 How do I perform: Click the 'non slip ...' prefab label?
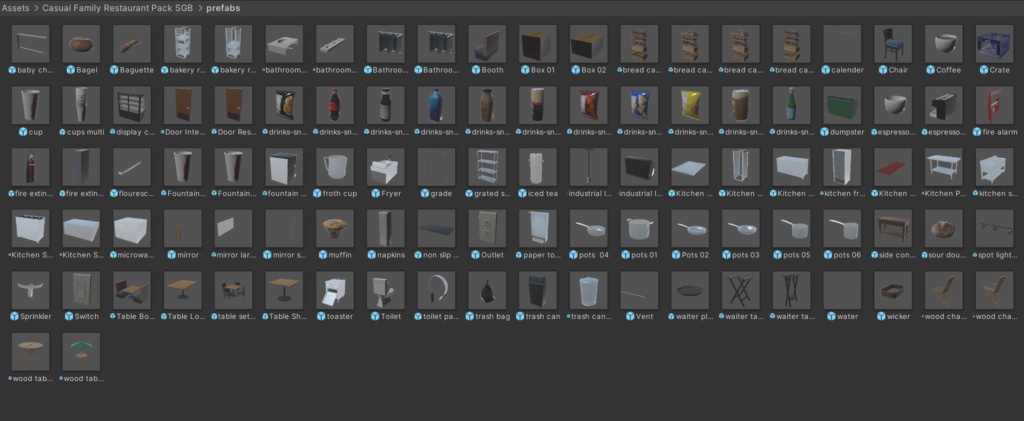[440, 255]
